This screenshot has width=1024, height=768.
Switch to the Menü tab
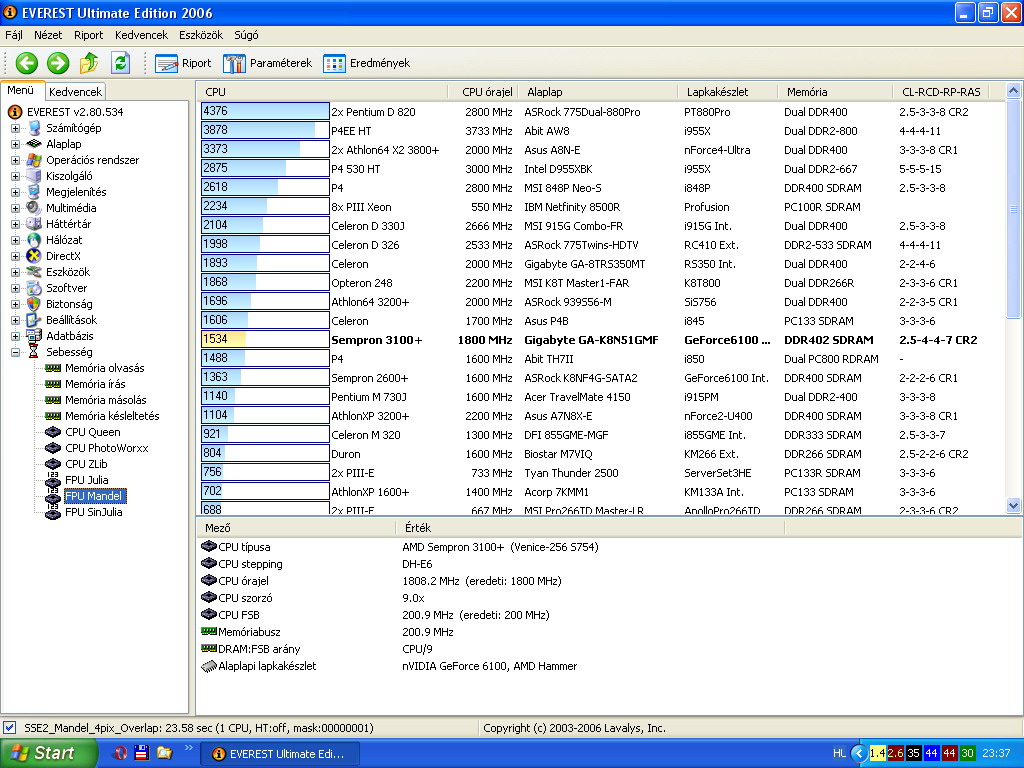[x=21, y=91]
